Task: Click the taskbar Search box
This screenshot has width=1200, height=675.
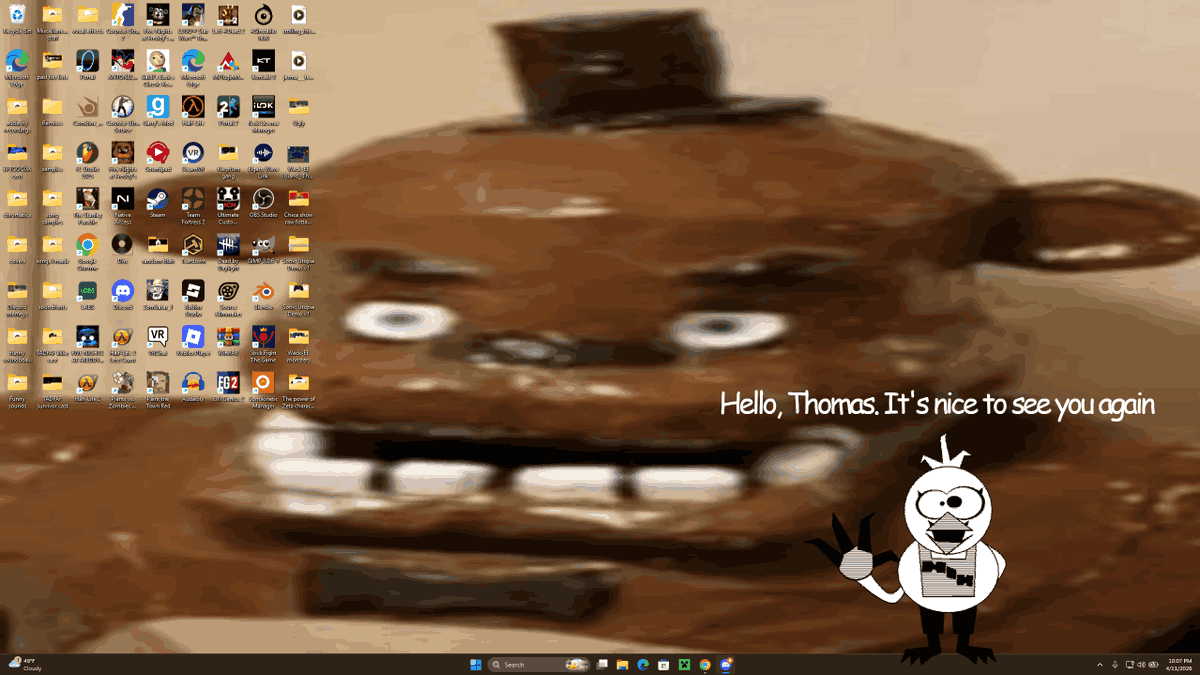Action: (x=539, y=664)
